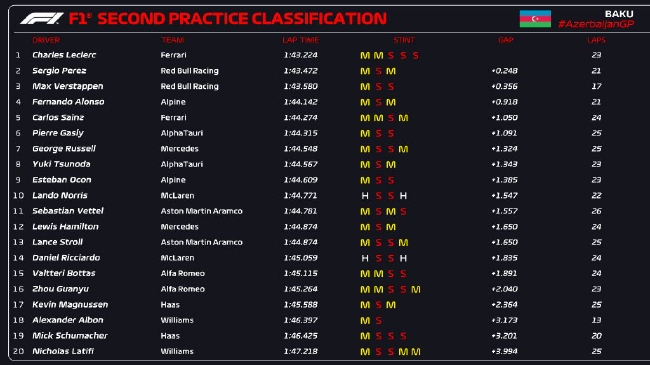This screenshot has width=650, height=365.
Task: Click Latifi's gap +3.994
Action: coord(504,351)
